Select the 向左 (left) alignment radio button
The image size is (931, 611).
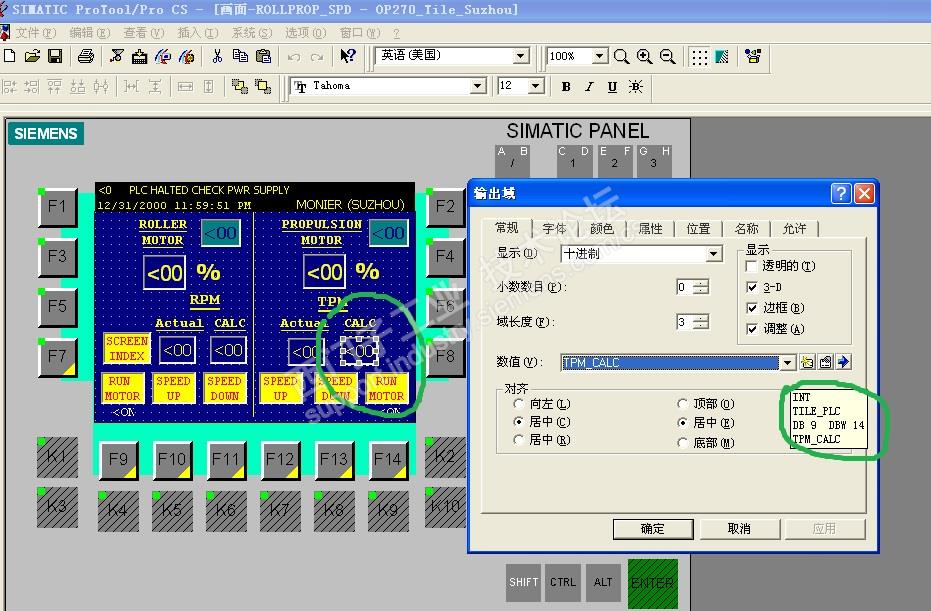click(518, 404)
